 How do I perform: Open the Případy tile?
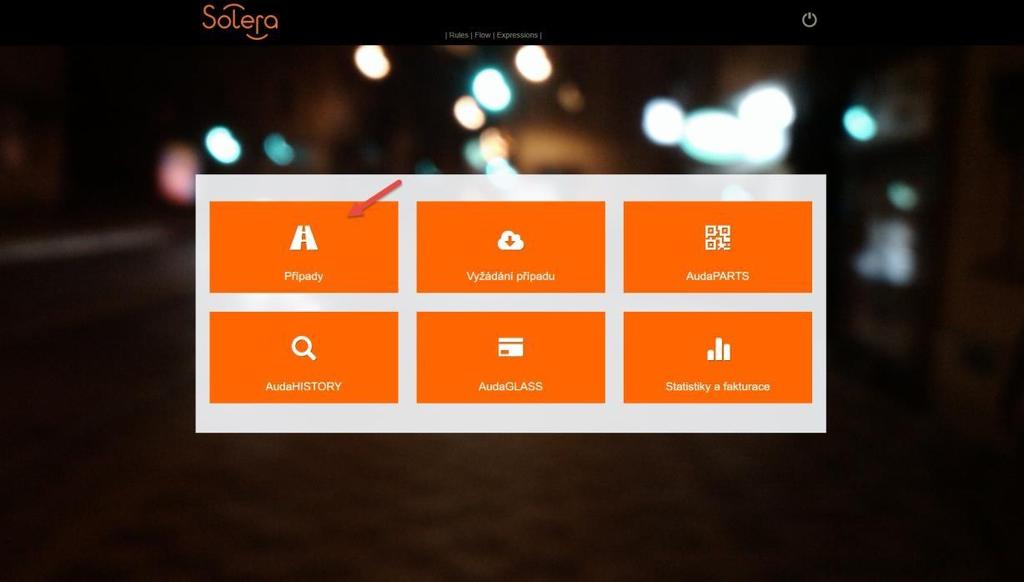click(x=304, y=247)
